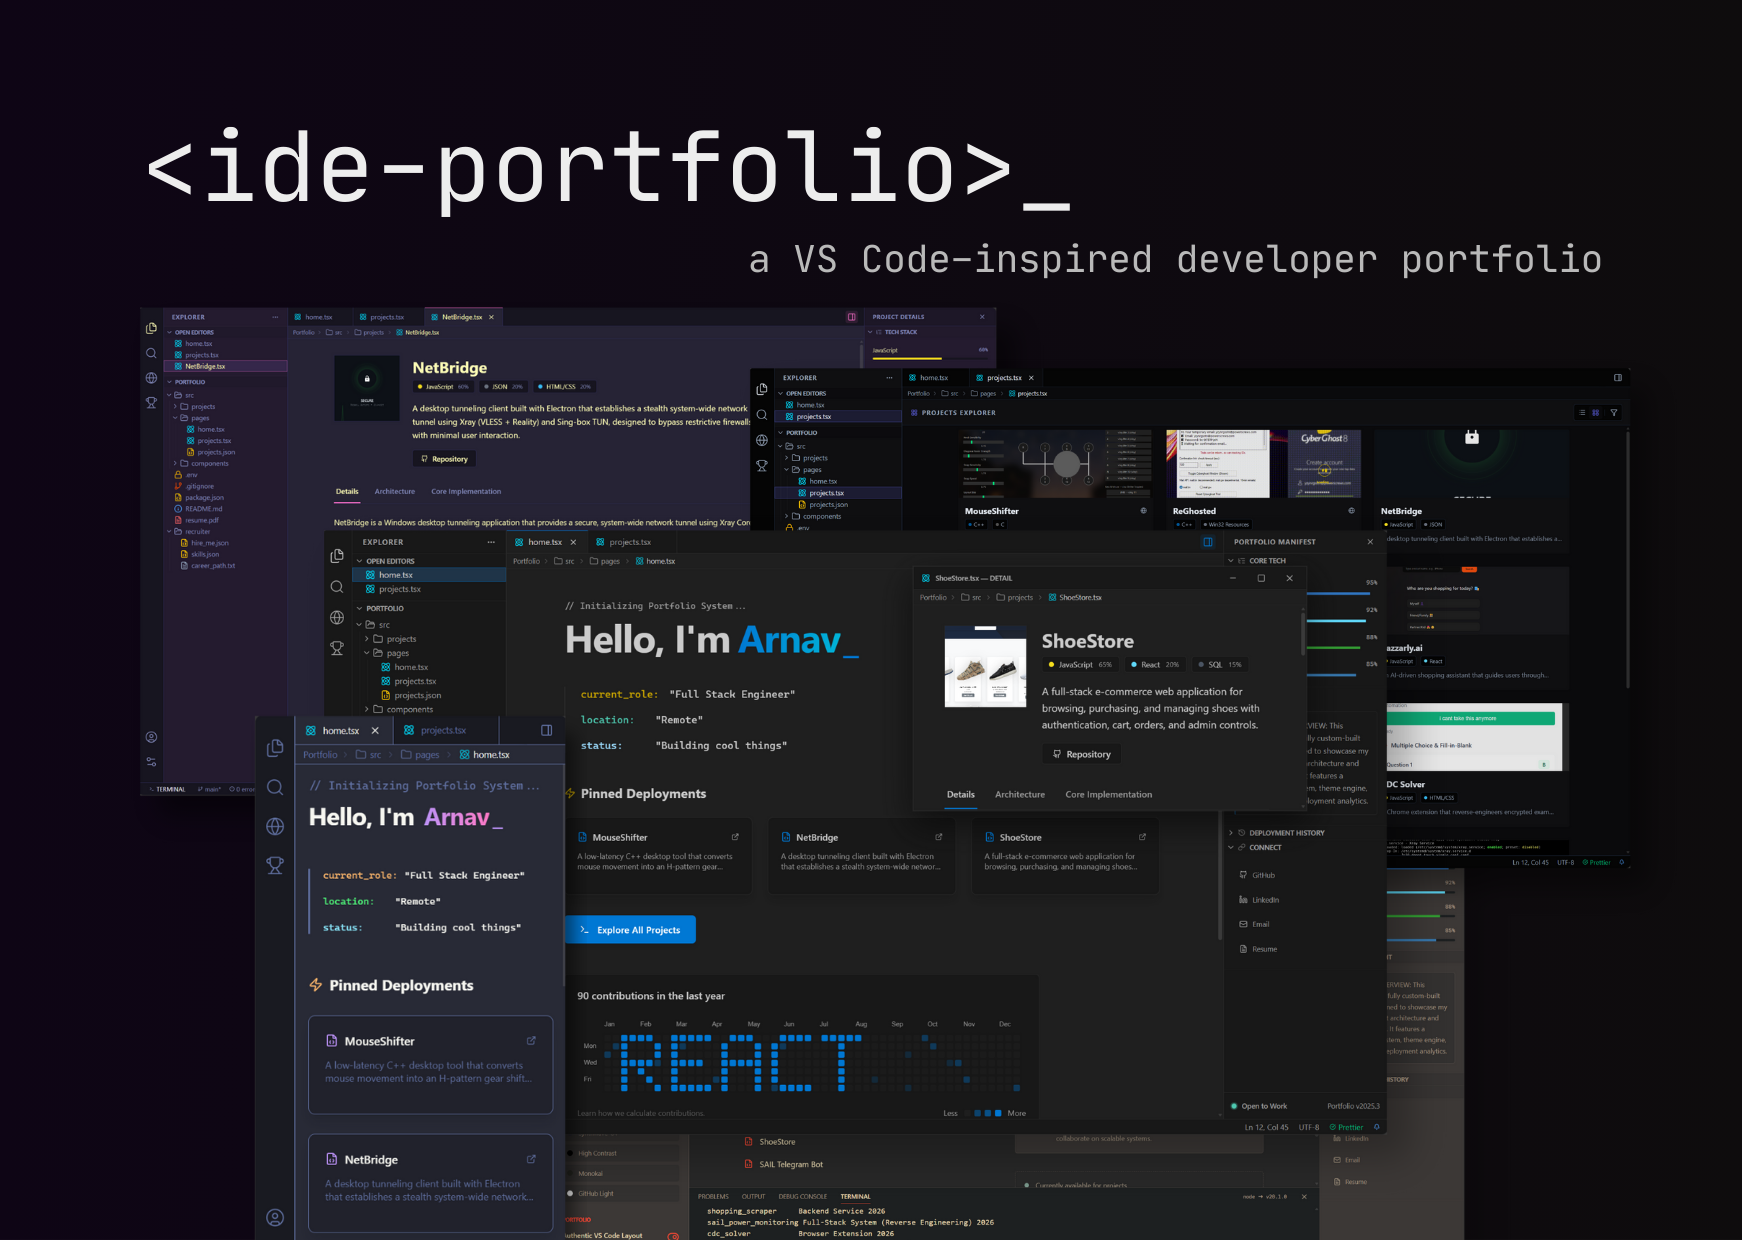Open the account icon in the purple-Arnav window

pyautogui.click(x=275, y=1217)
